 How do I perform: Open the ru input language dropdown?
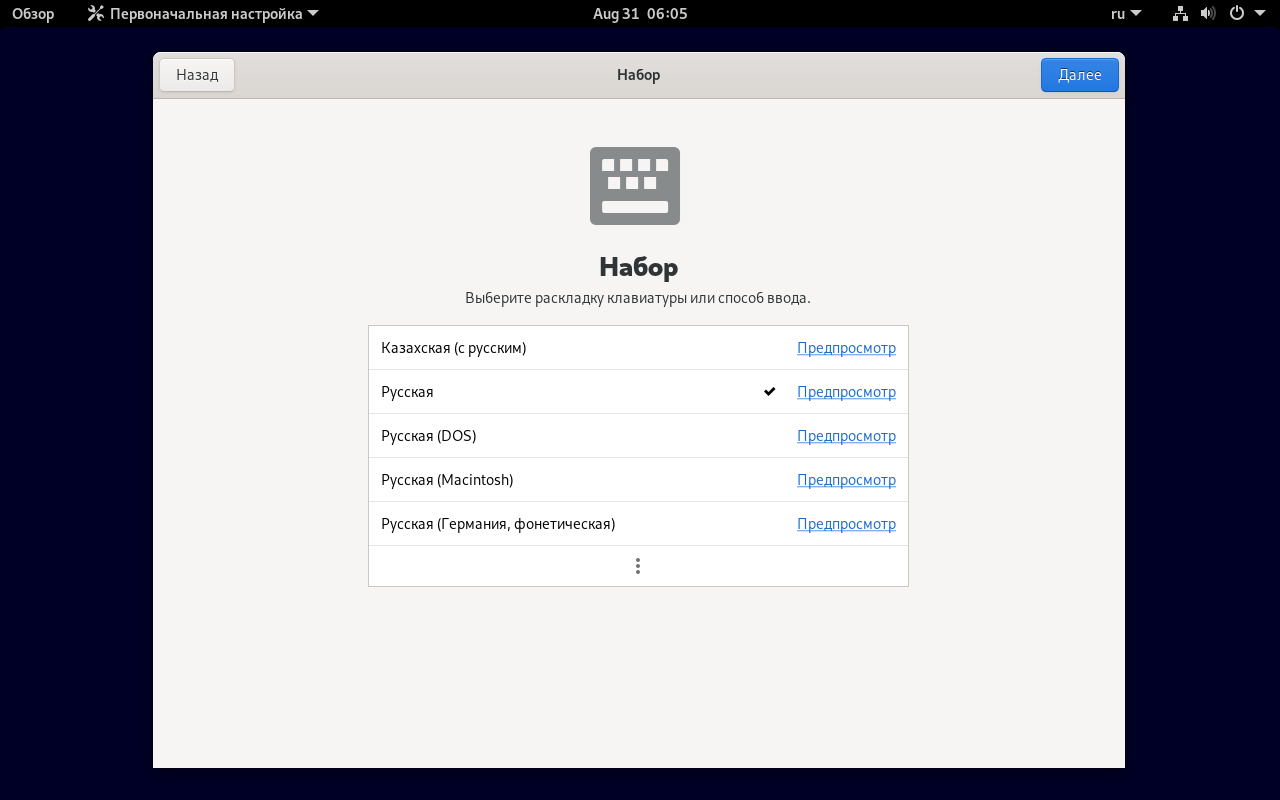coord(1125,14)
